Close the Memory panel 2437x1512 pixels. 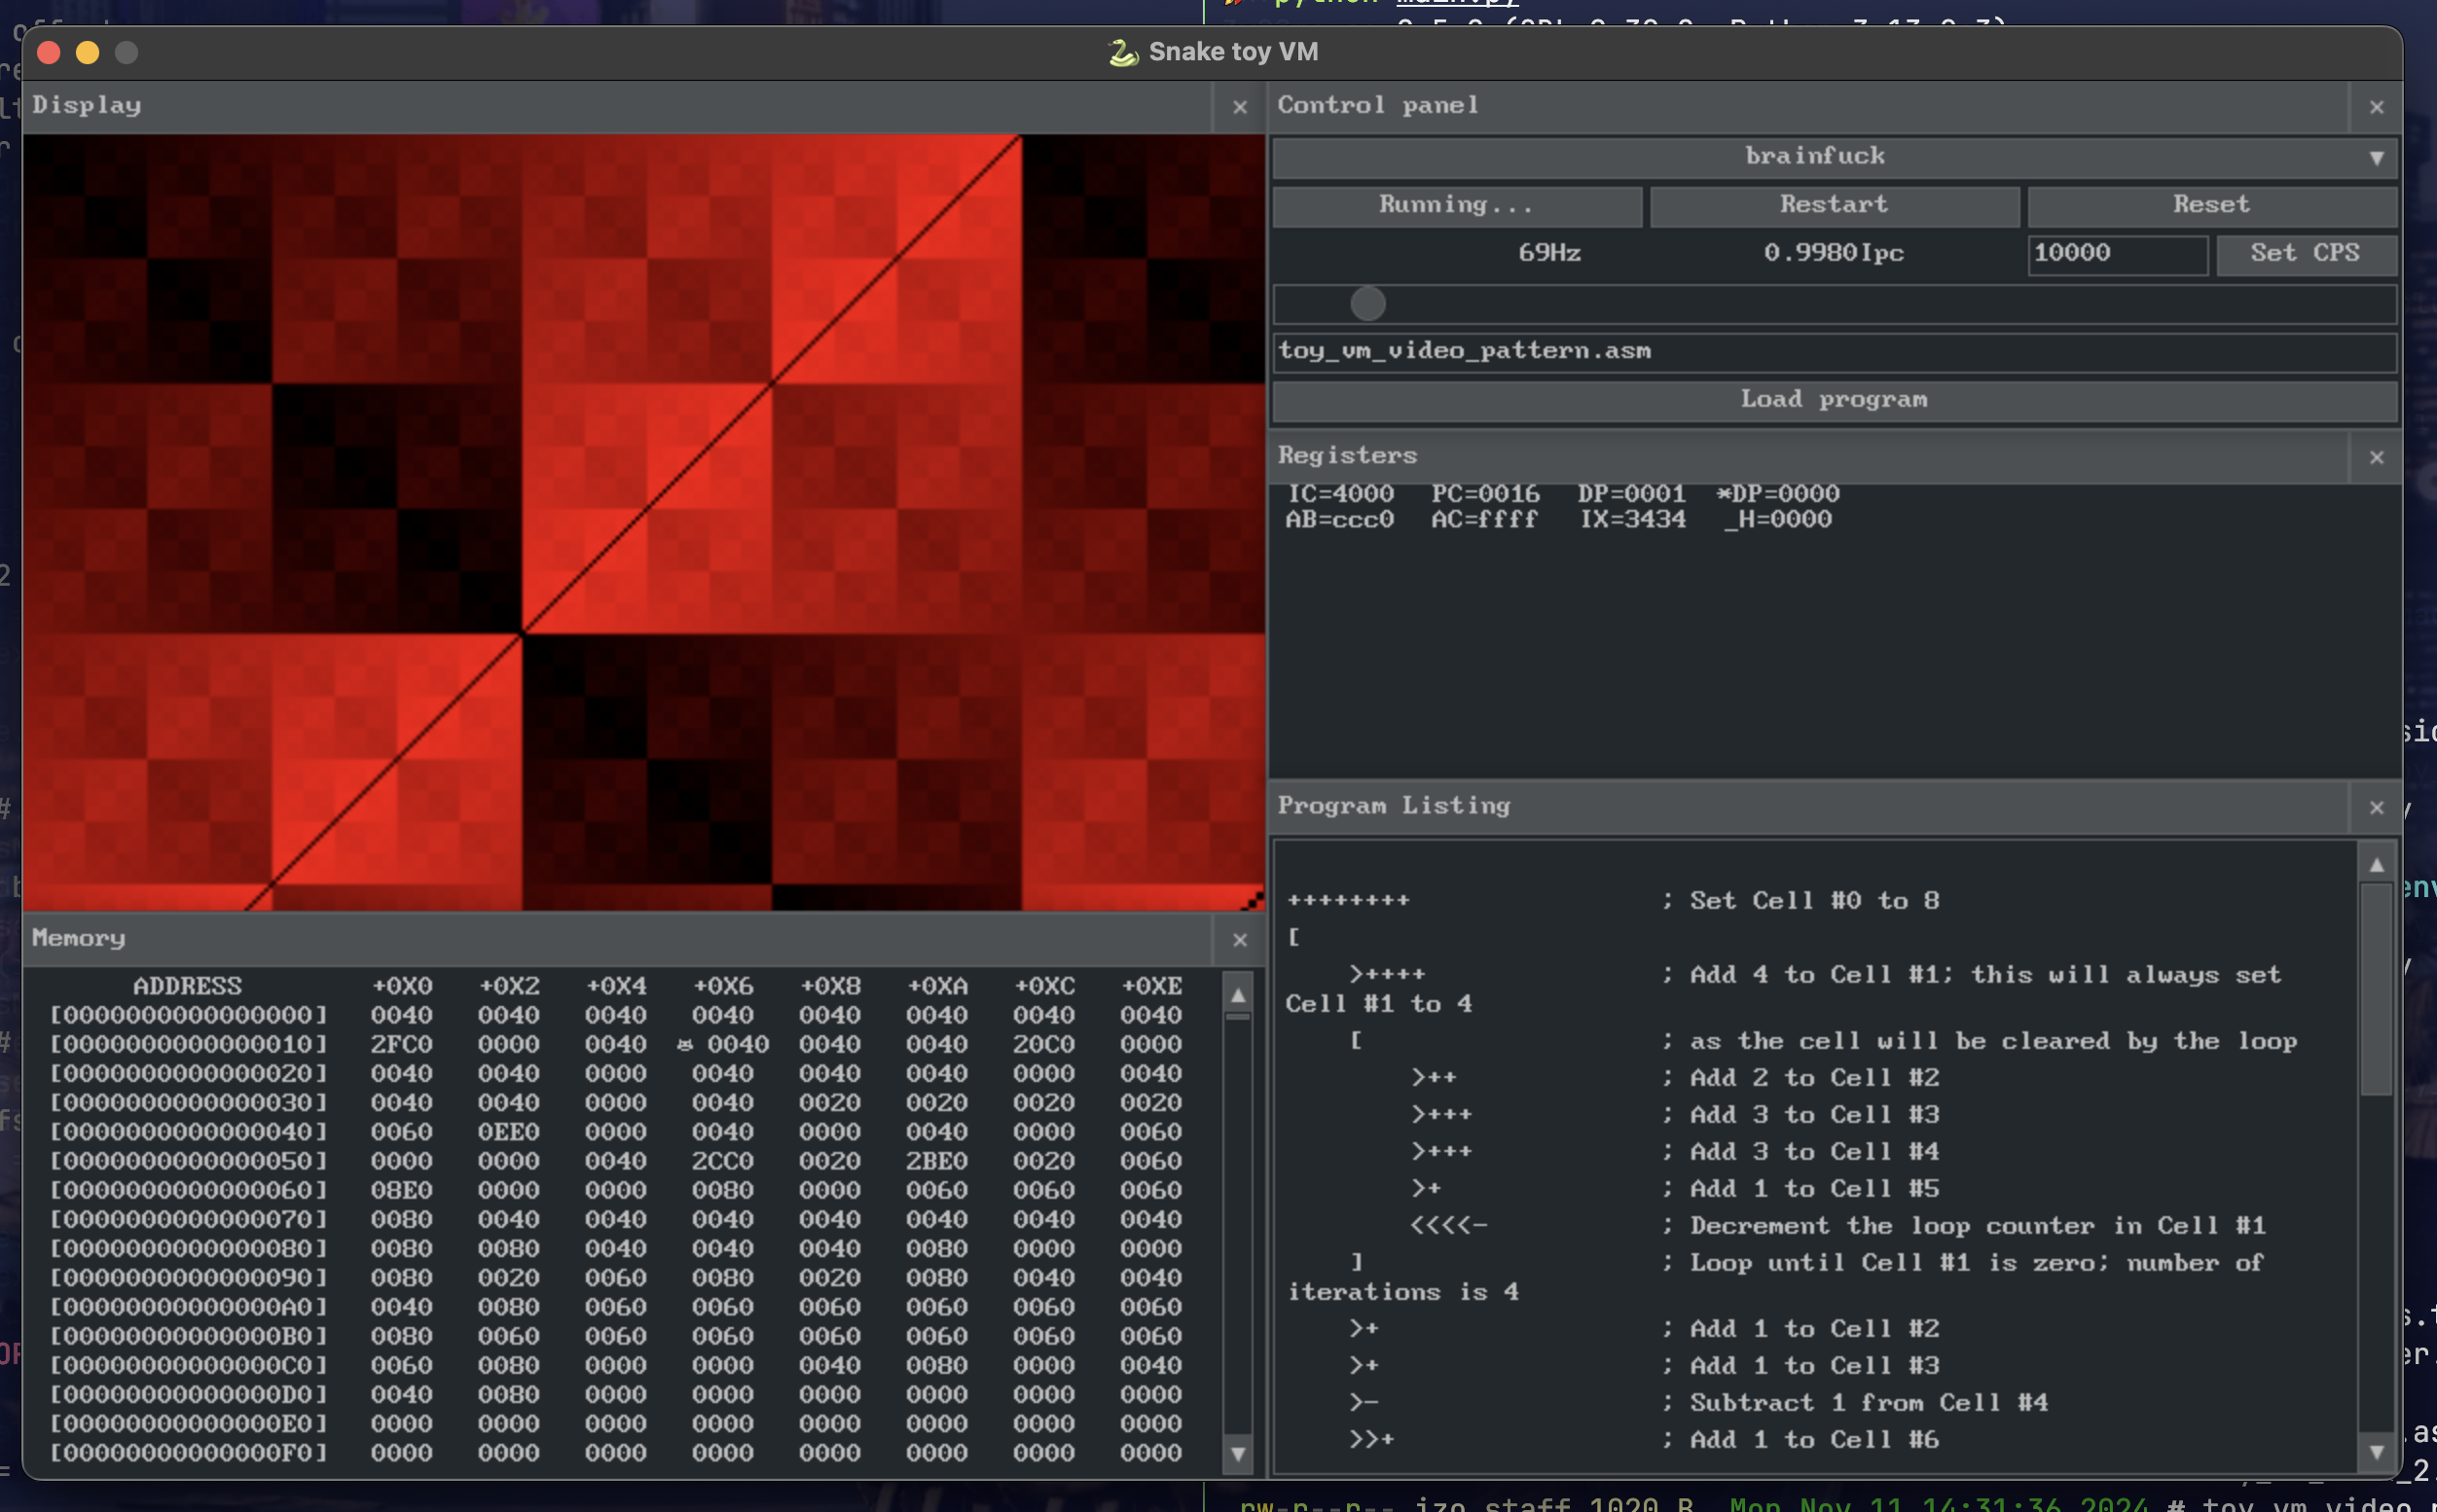[1240, 940]
